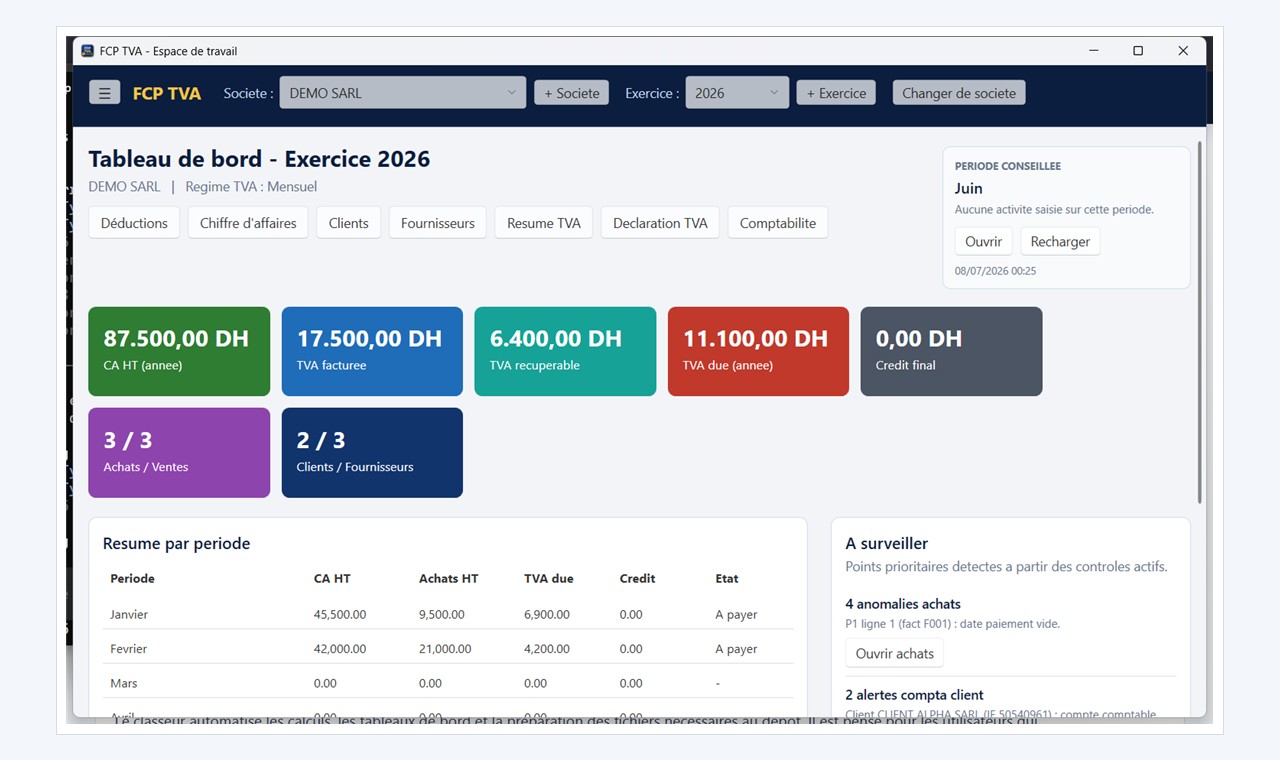This screenshot has height=760, width=1280.
Task: Open the Clients tab
Action: [349, 223]
